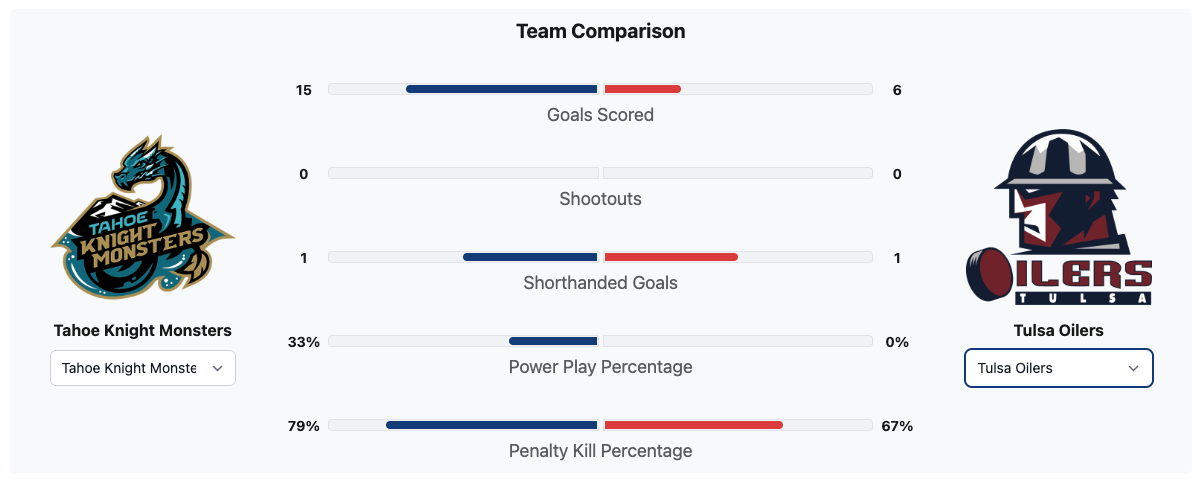The image size is (1202, 485).
Task: Click the blue Shorthanded Goals bar
Action: click(x=530, y=257)
